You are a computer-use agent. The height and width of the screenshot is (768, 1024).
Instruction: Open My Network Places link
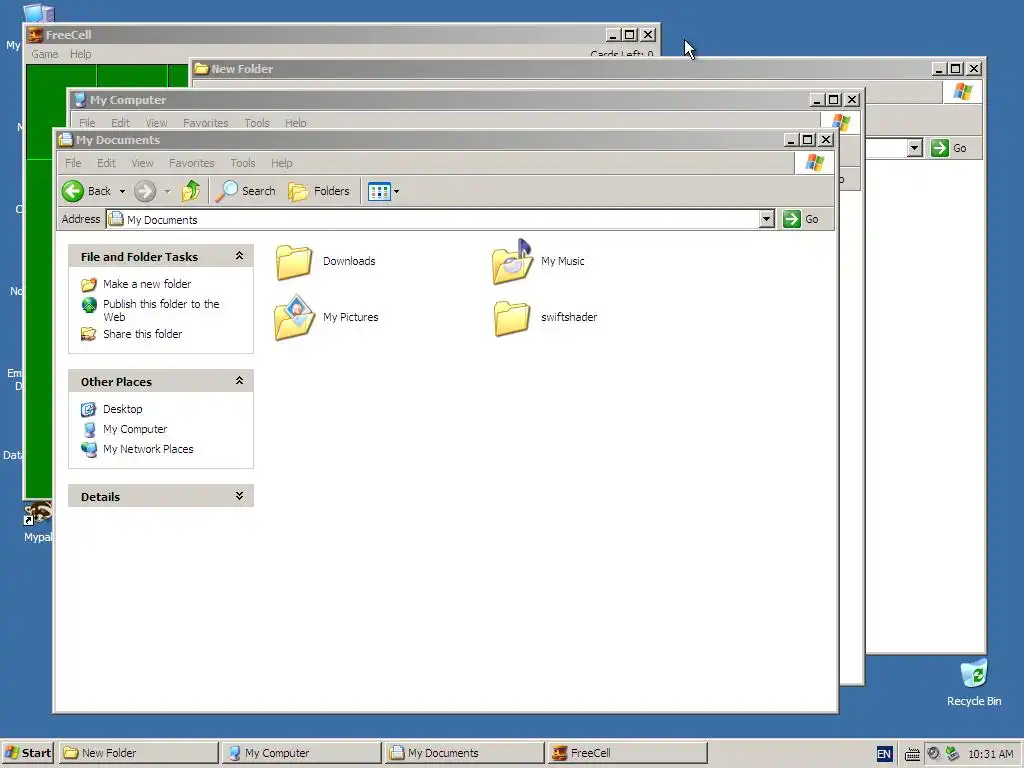pos(148,449)
